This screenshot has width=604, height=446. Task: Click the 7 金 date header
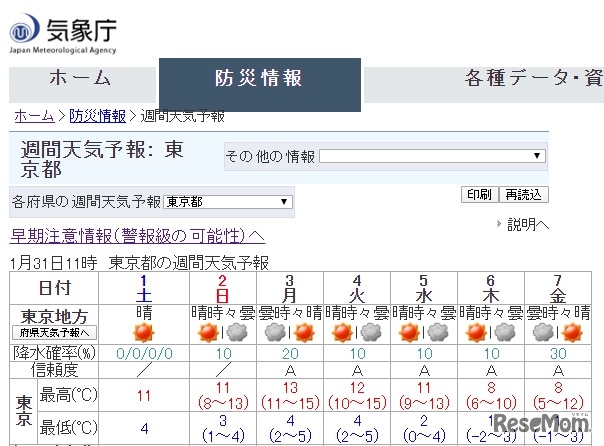coord(558,288)
